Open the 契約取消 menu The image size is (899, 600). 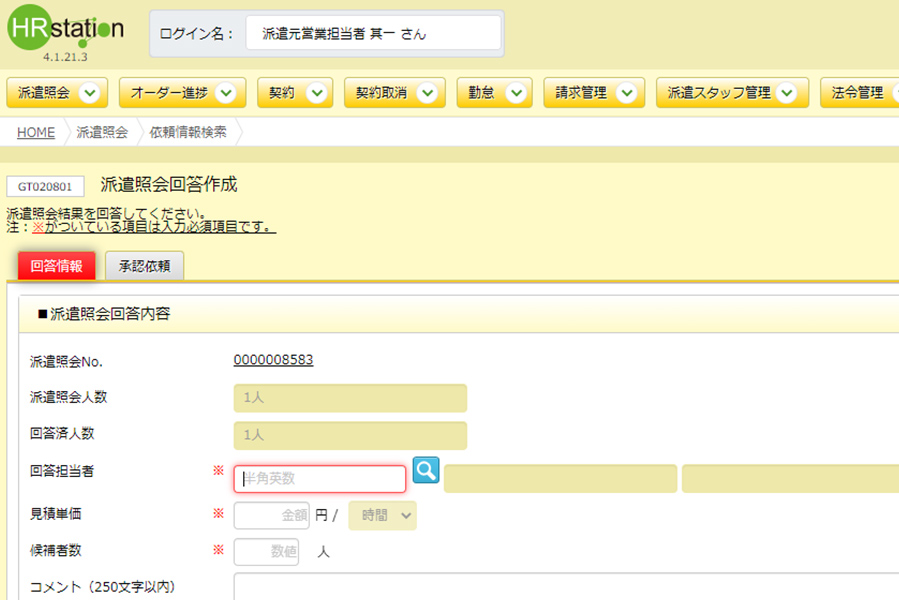[395, 93]
